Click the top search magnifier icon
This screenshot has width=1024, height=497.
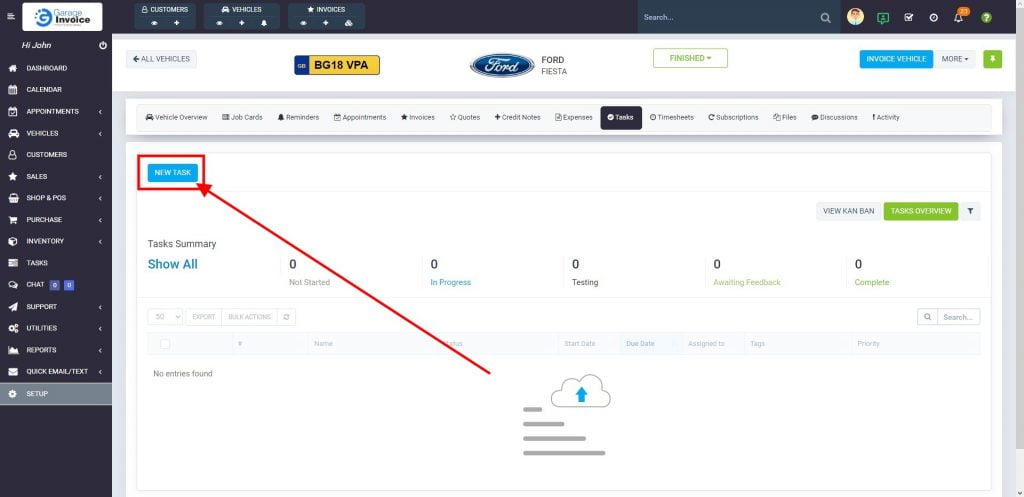click(x=825, y=18)
